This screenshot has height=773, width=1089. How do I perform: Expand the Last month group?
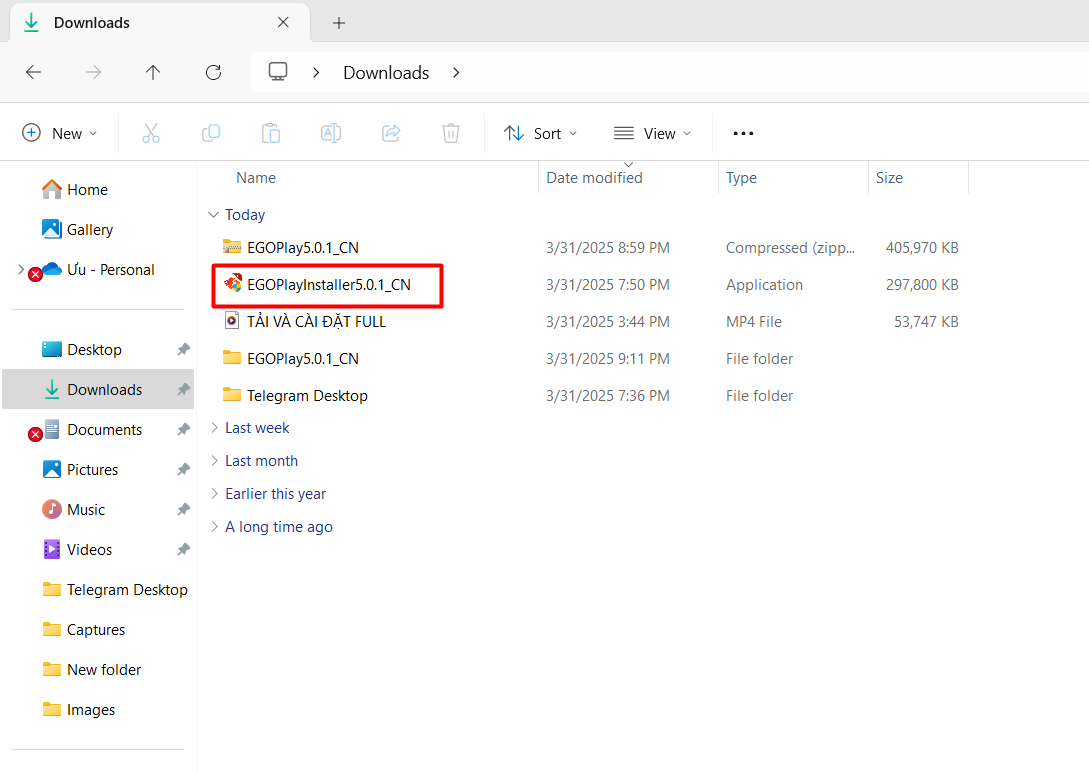coord(215,460)
